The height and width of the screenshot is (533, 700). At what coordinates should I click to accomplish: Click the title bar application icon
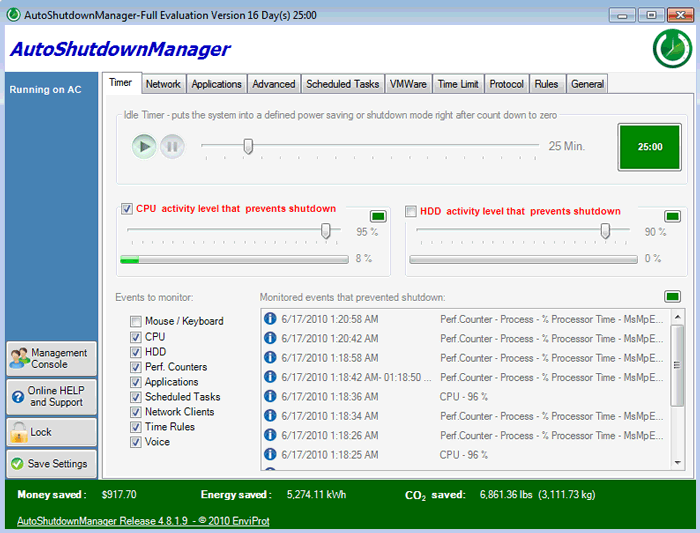coord(13,15)
